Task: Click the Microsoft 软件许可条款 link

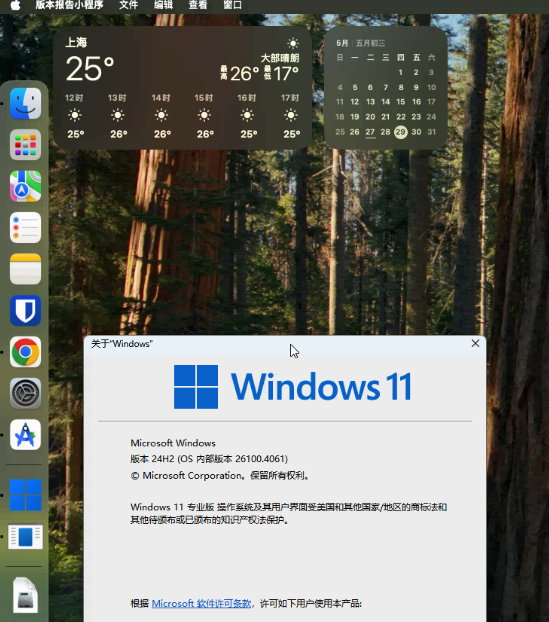Action: point(201,603)
